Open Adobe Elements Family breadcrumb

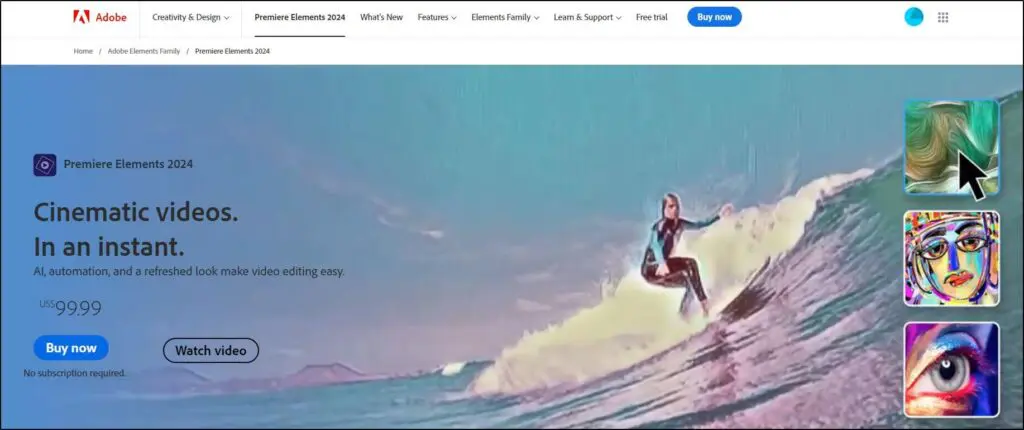[x=144, y=51]
